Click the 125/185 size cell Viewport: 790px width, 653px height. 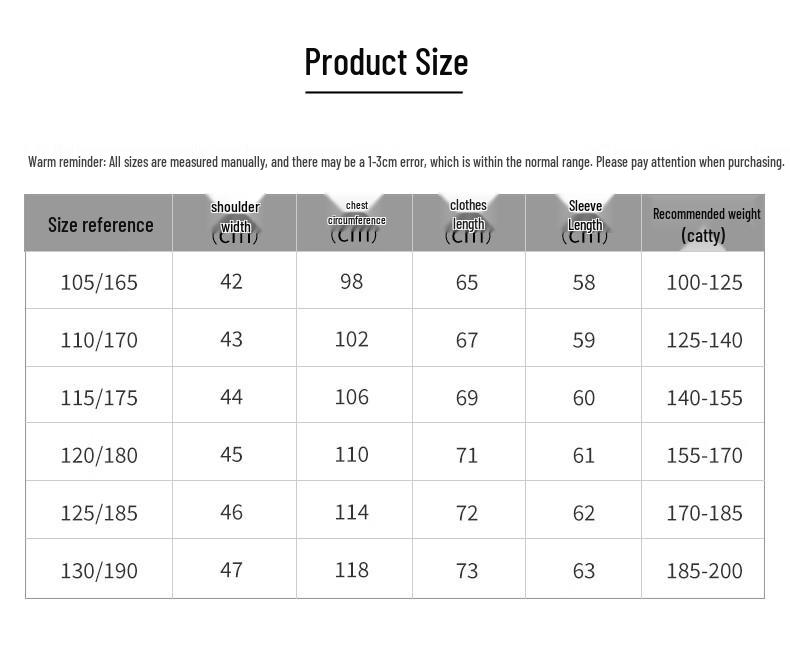(x=99, y=513)
